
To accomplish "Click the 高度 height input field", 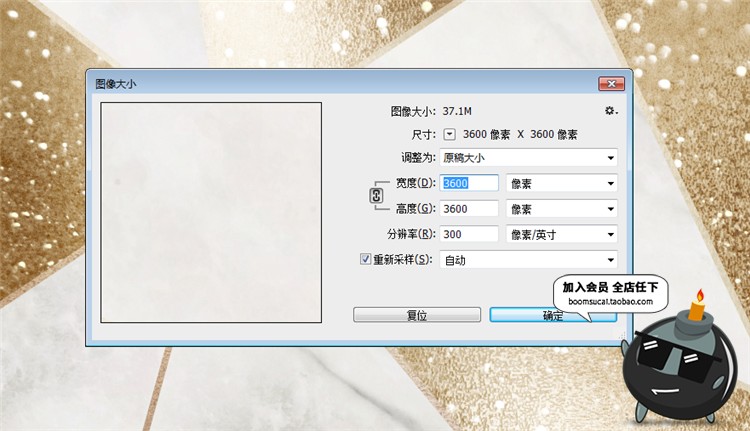I will pos(469,209).
